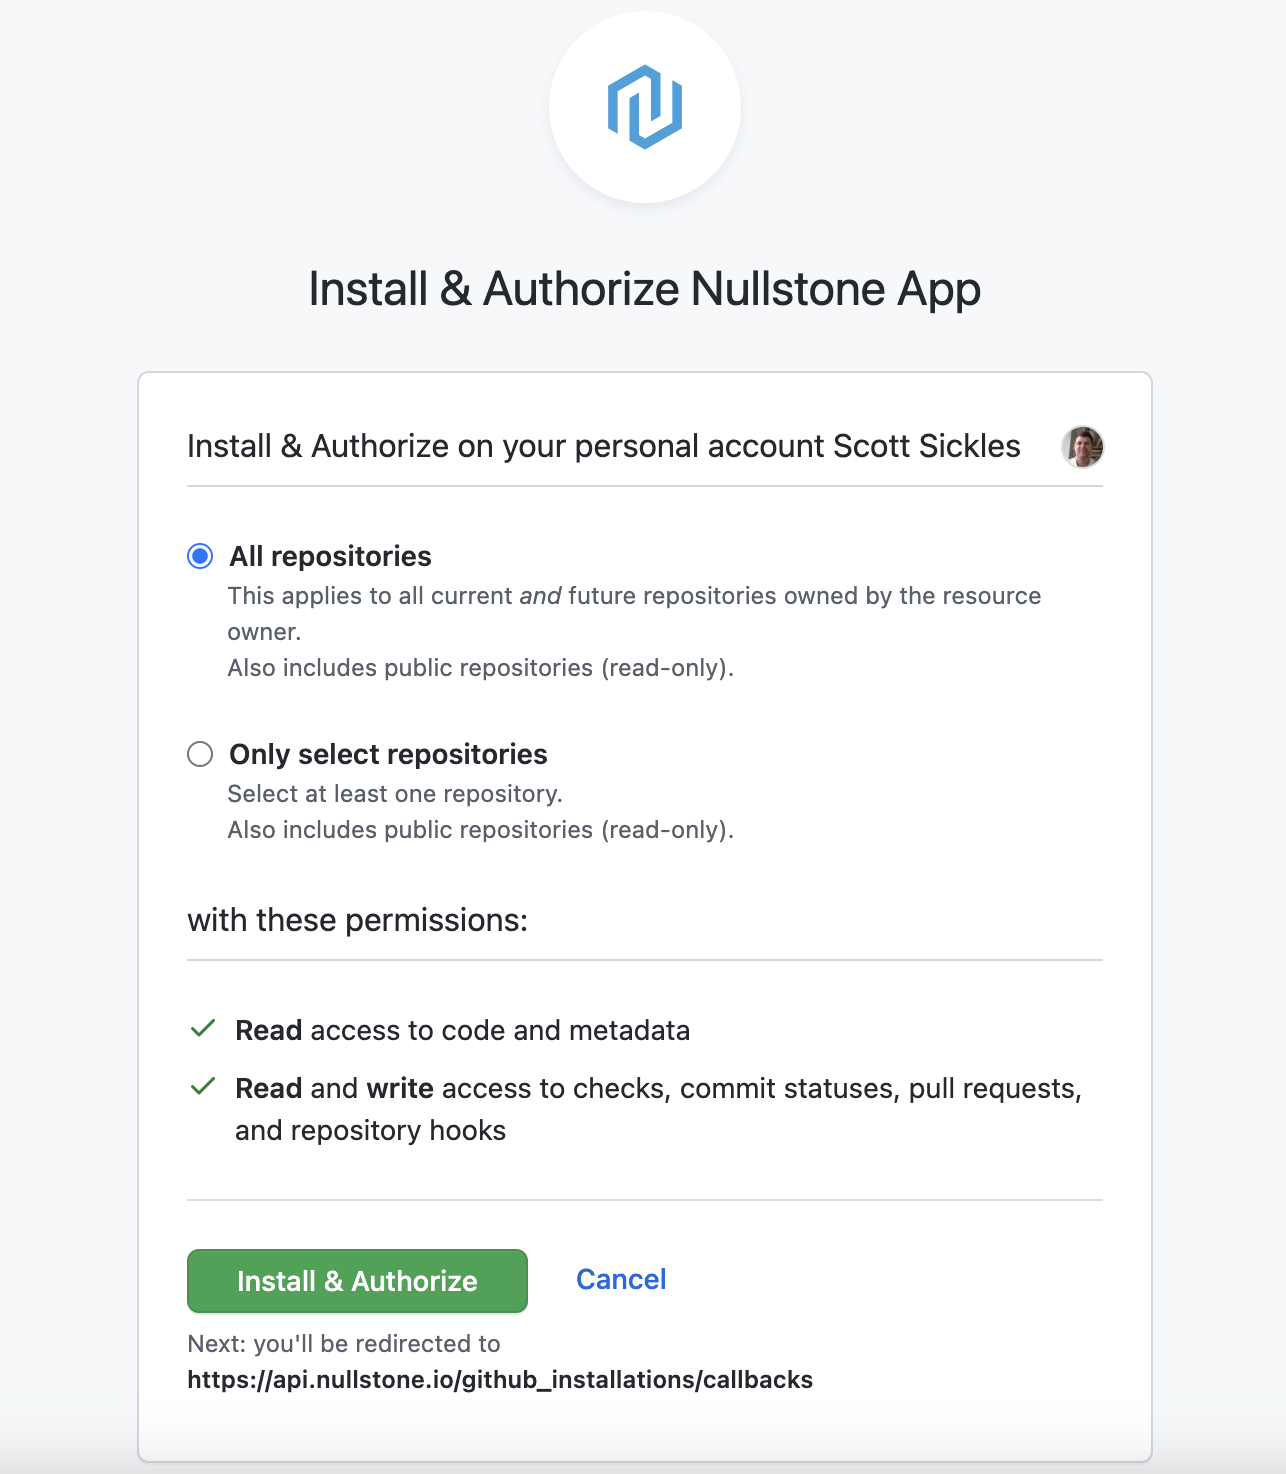Click the Select at least one repository text
This screenshot has height=1474, width=1286.
(394, 793)
